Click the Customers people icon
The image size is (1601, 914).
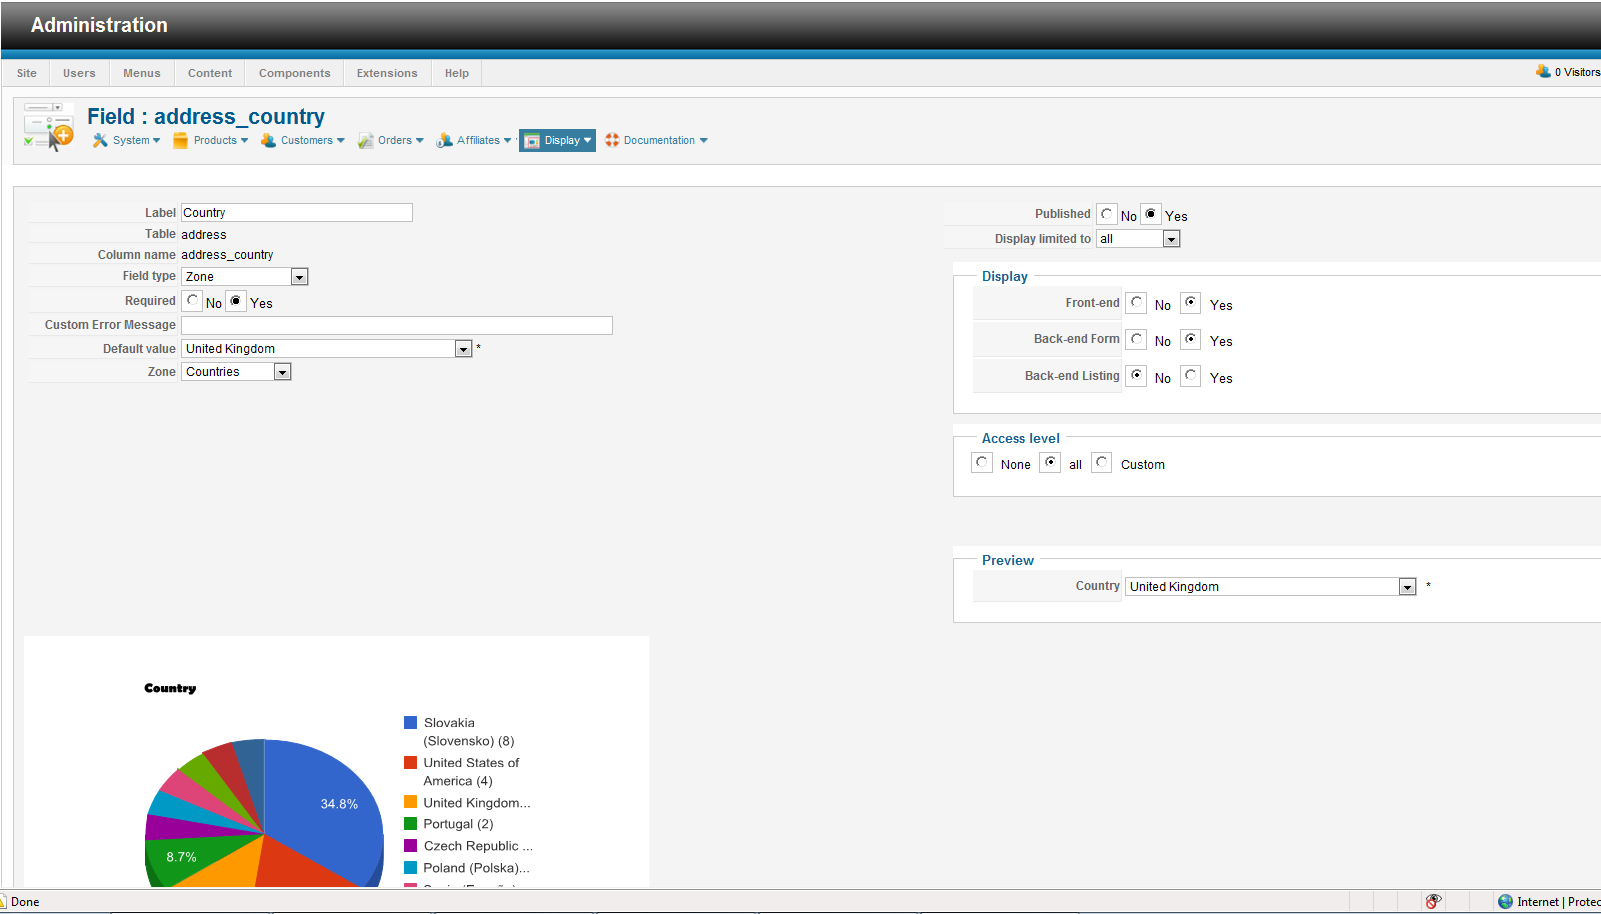point(268,141)
